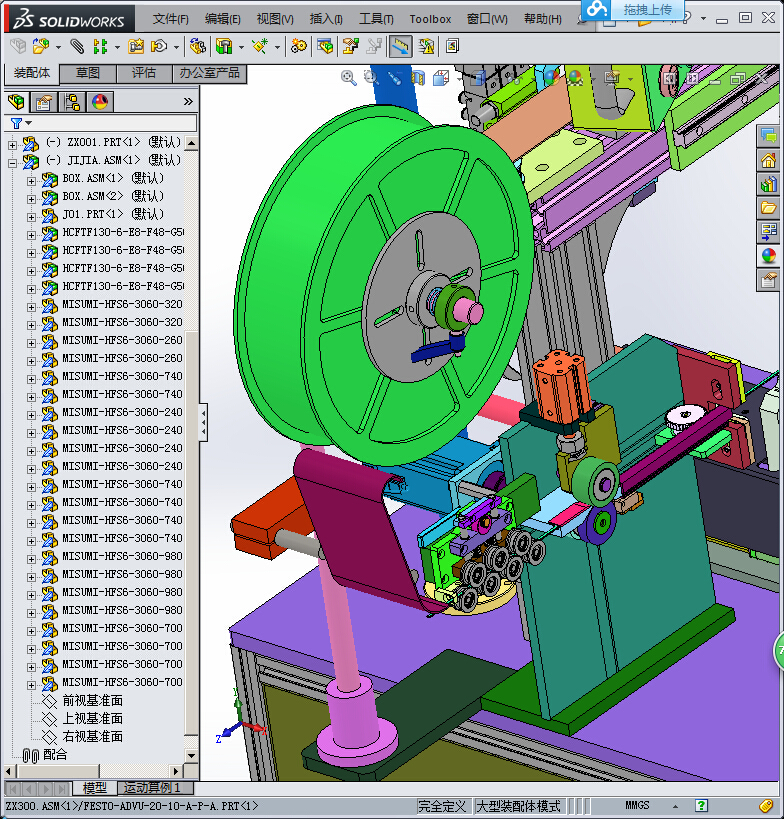Open Smart Fasteners tool
Image resolution: width=784 pixels, height=819 pixels.
tap(136, 46)
